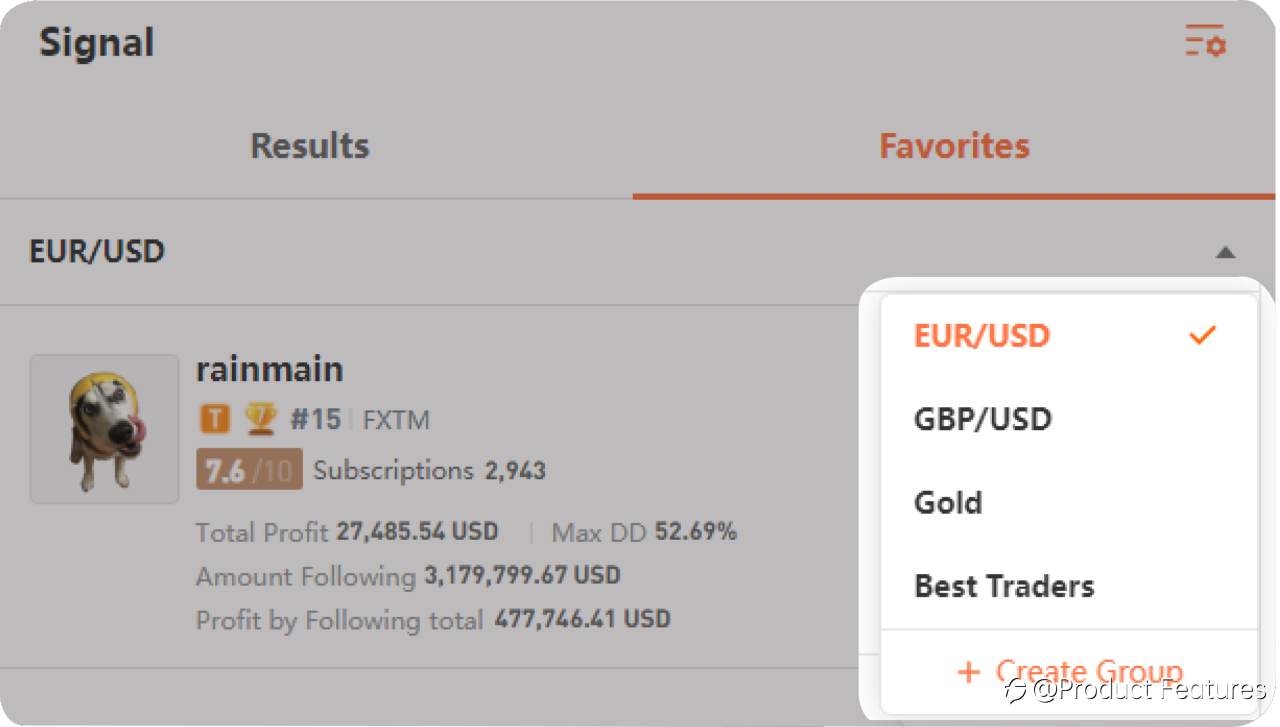The height and width of the screenshot is (727, 1280).
Task: Switch to the Favorites tab
Action: (954, 146)
